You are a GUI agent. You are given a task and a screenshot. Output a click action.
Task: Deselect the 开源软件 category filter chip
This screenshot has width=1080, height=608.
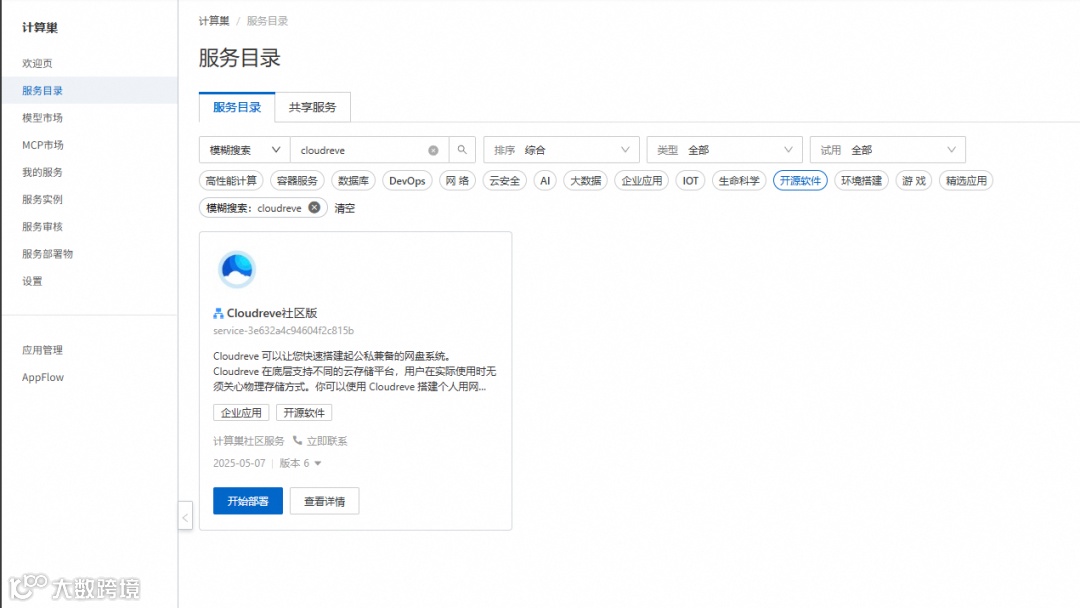(800, 180)
